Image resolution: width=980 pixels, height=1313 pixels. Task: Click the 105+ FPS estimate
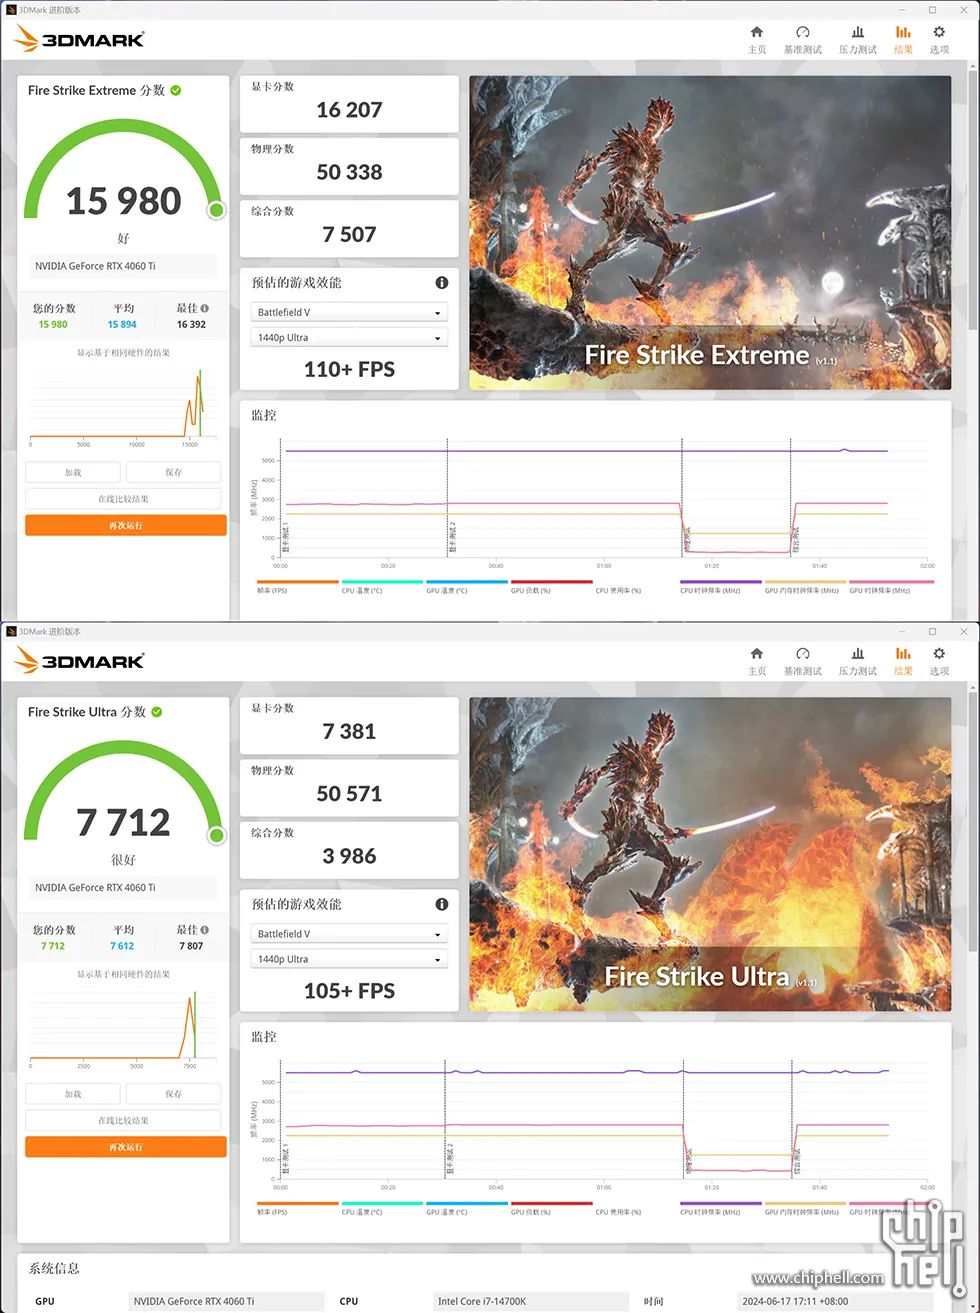349,990
